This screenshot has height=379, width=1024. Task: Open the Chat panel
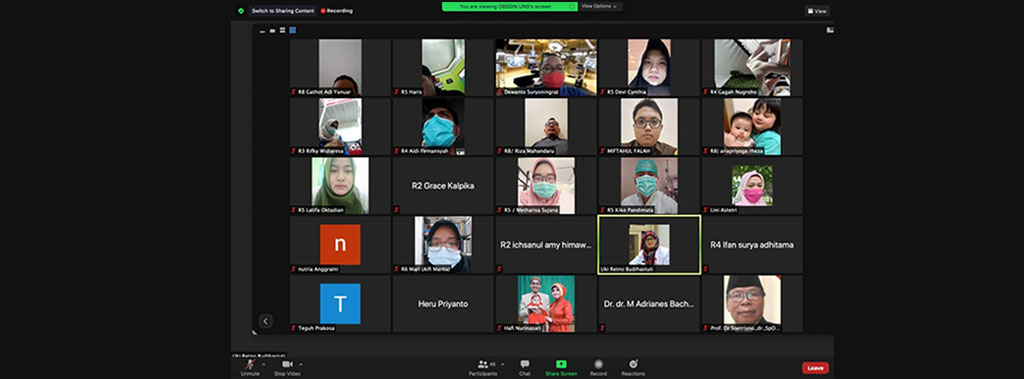coord(524,367)
